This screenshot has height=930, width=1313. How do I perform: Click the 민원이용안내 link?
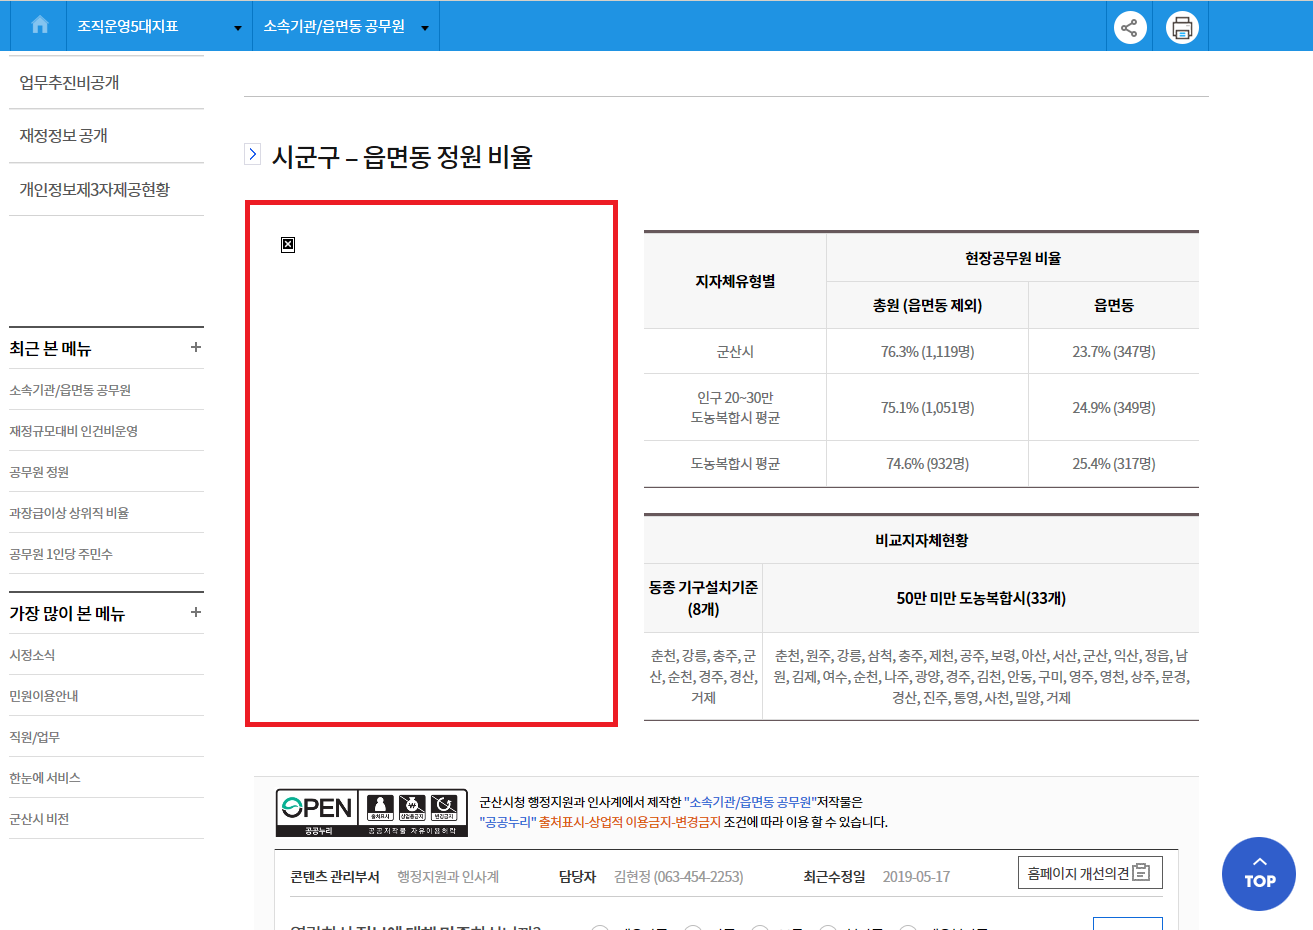click(44, 696)
